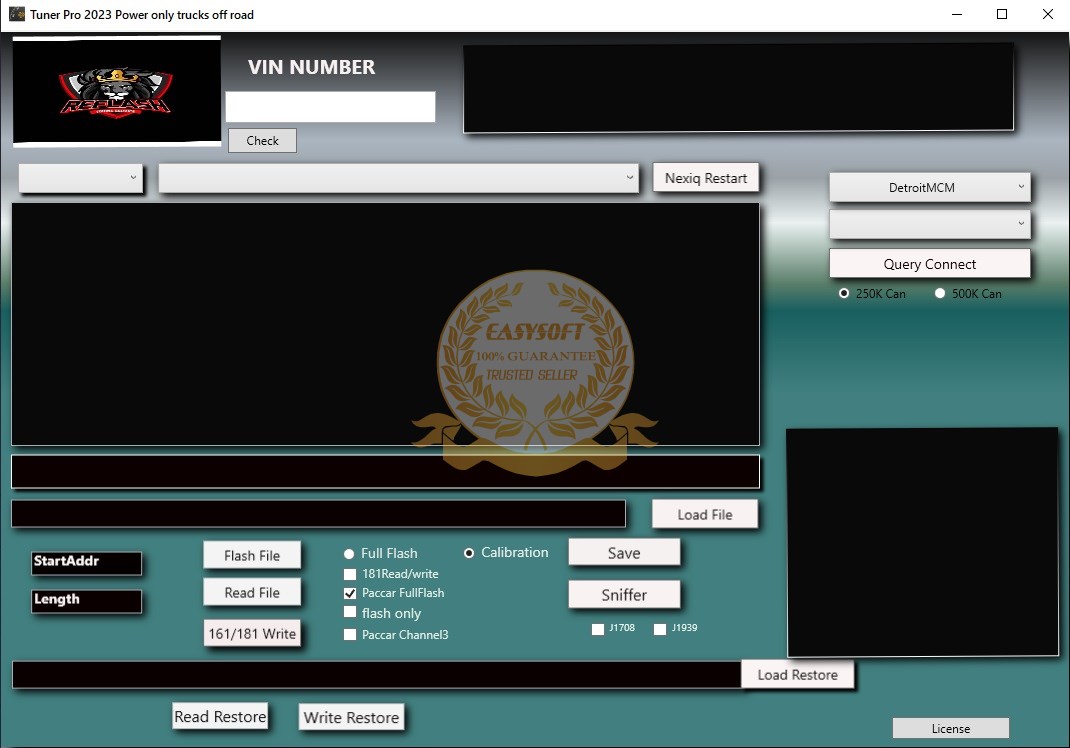Open the DetroitMCM dropdown

929,187
